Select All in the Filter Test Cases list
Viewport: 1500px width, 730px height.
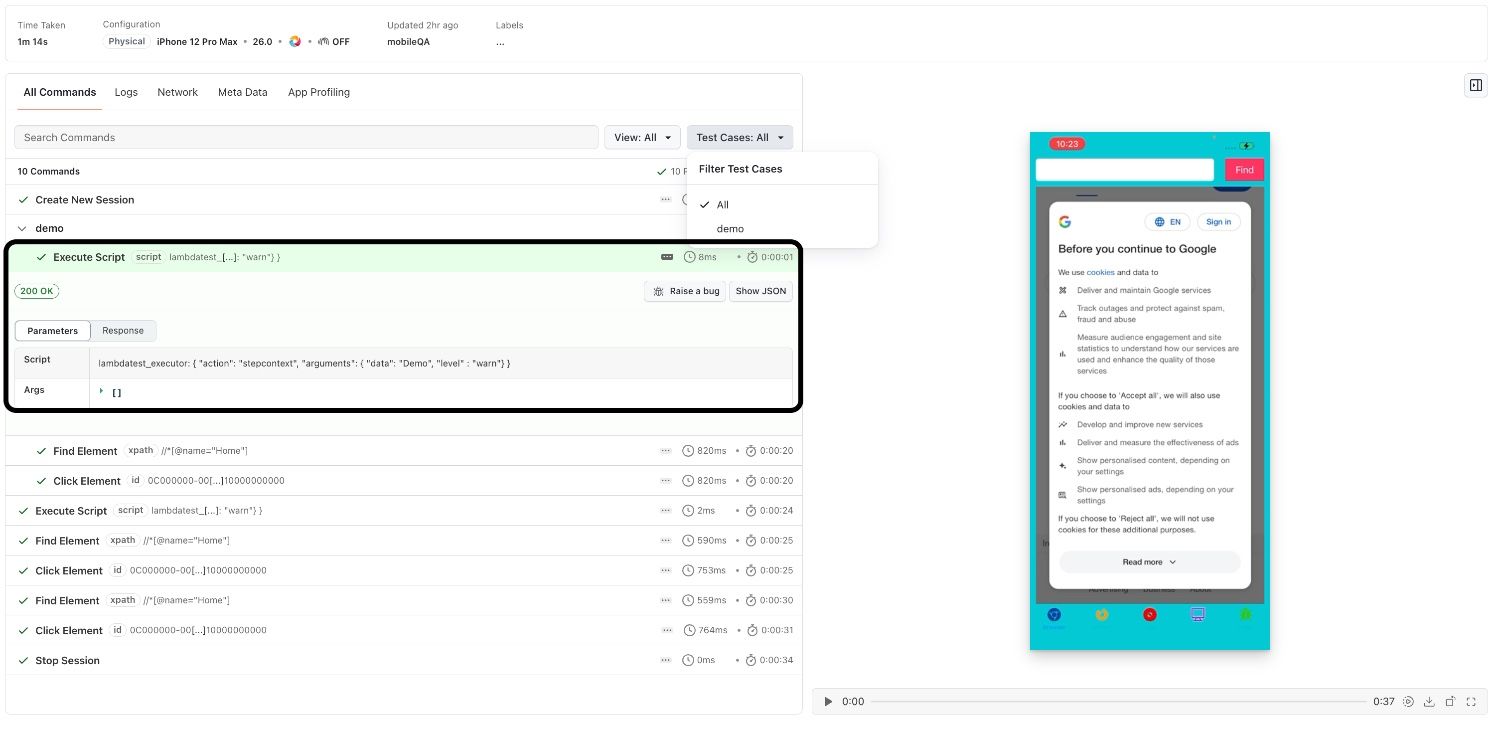pos(722,205)
